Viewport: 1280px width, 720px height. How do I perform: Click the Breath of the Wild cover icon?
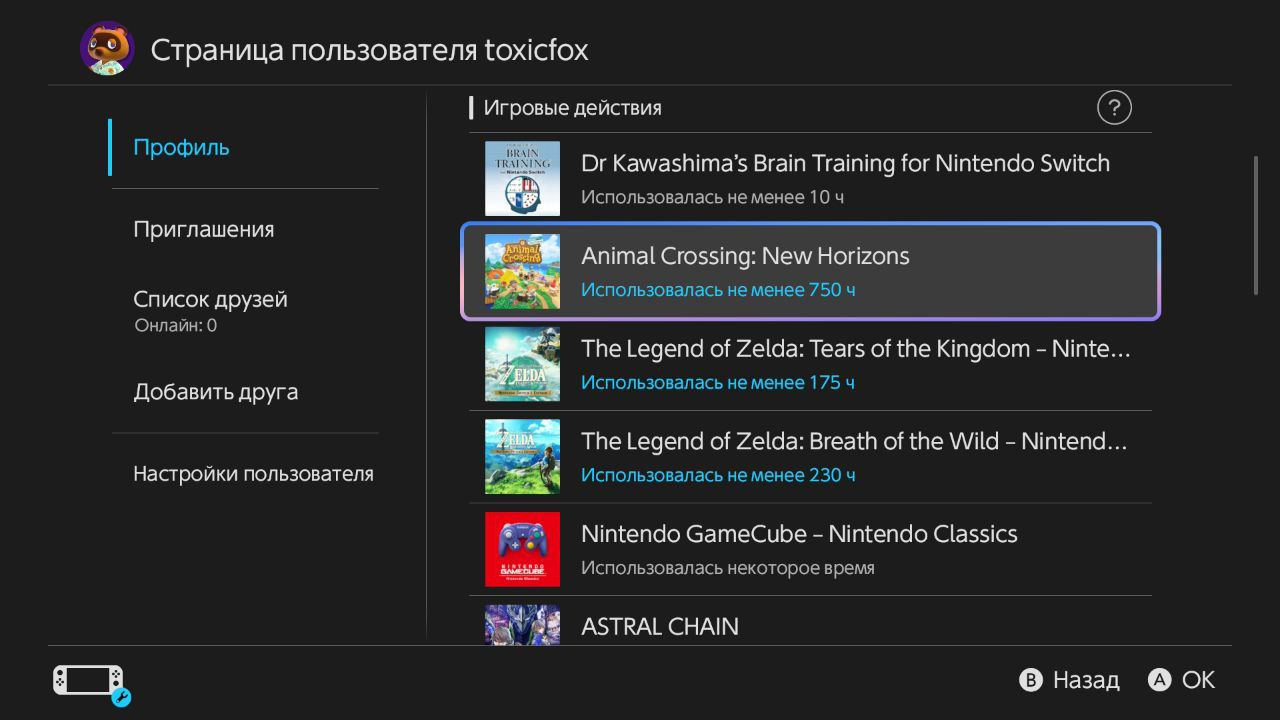point(522,457)
